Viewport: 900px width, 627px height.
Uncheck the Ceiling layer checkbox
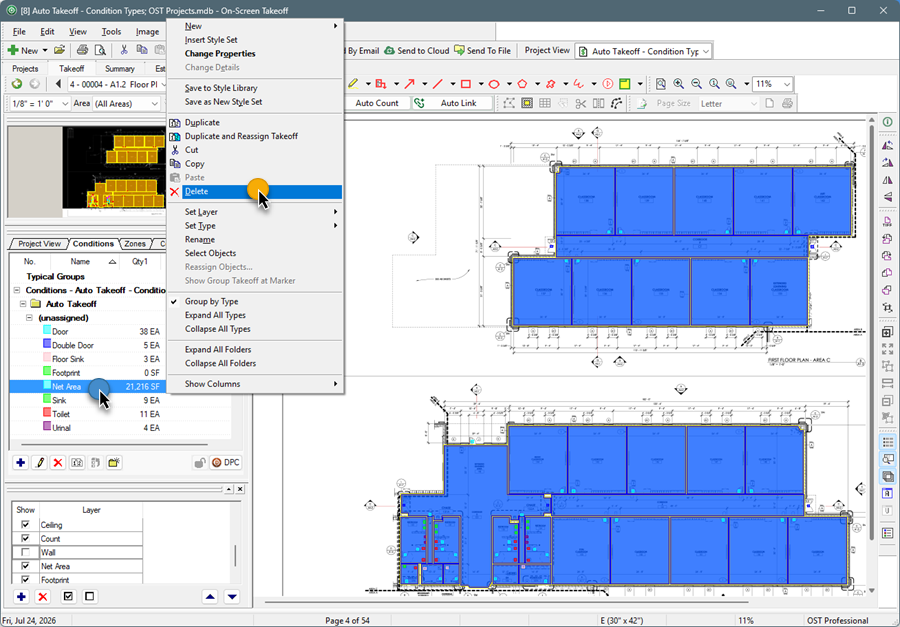click(25, 525)
